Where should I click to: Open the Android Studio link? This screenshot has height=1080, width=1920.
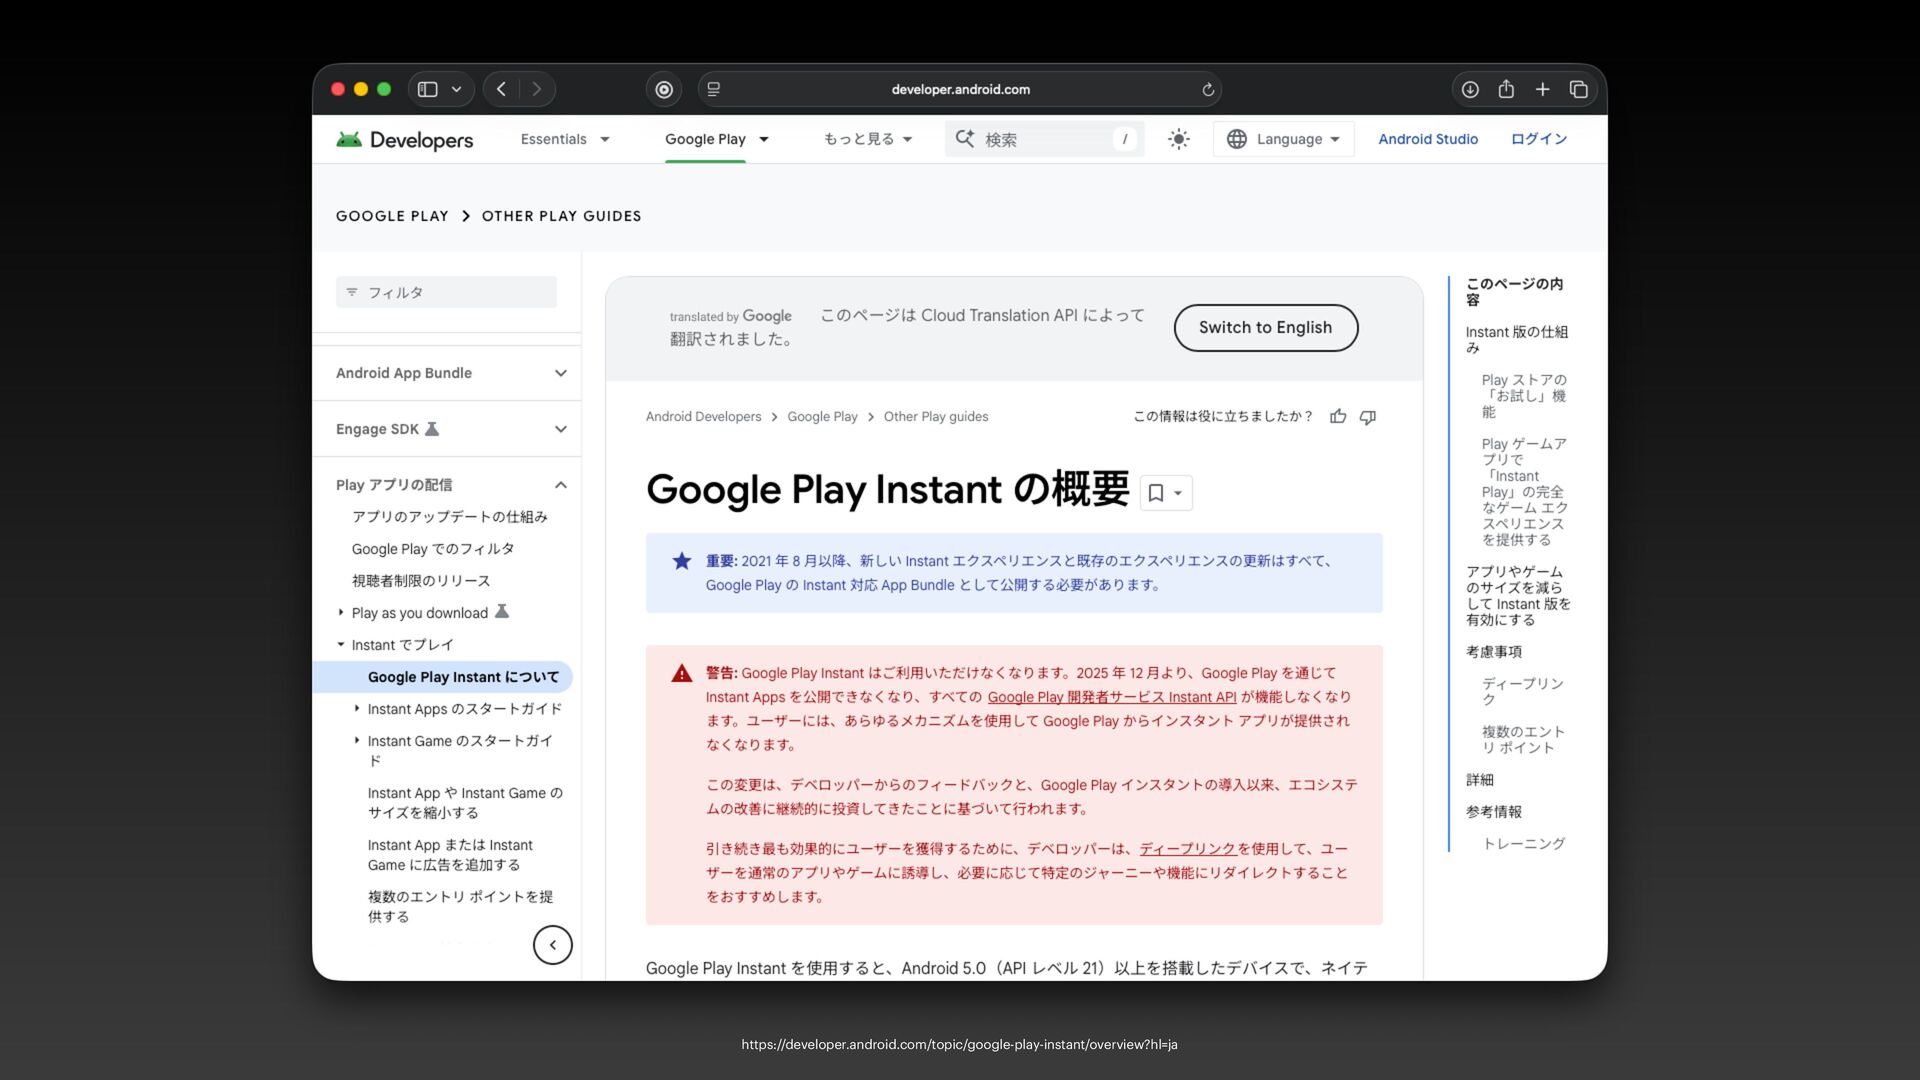click(x=1428, y=139)
